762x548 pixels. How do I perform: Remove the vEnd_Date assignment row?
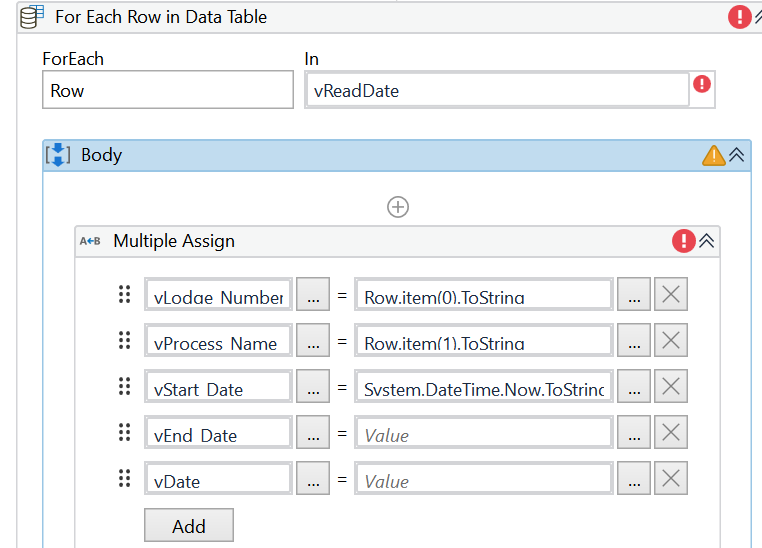(x=671, y=434)
